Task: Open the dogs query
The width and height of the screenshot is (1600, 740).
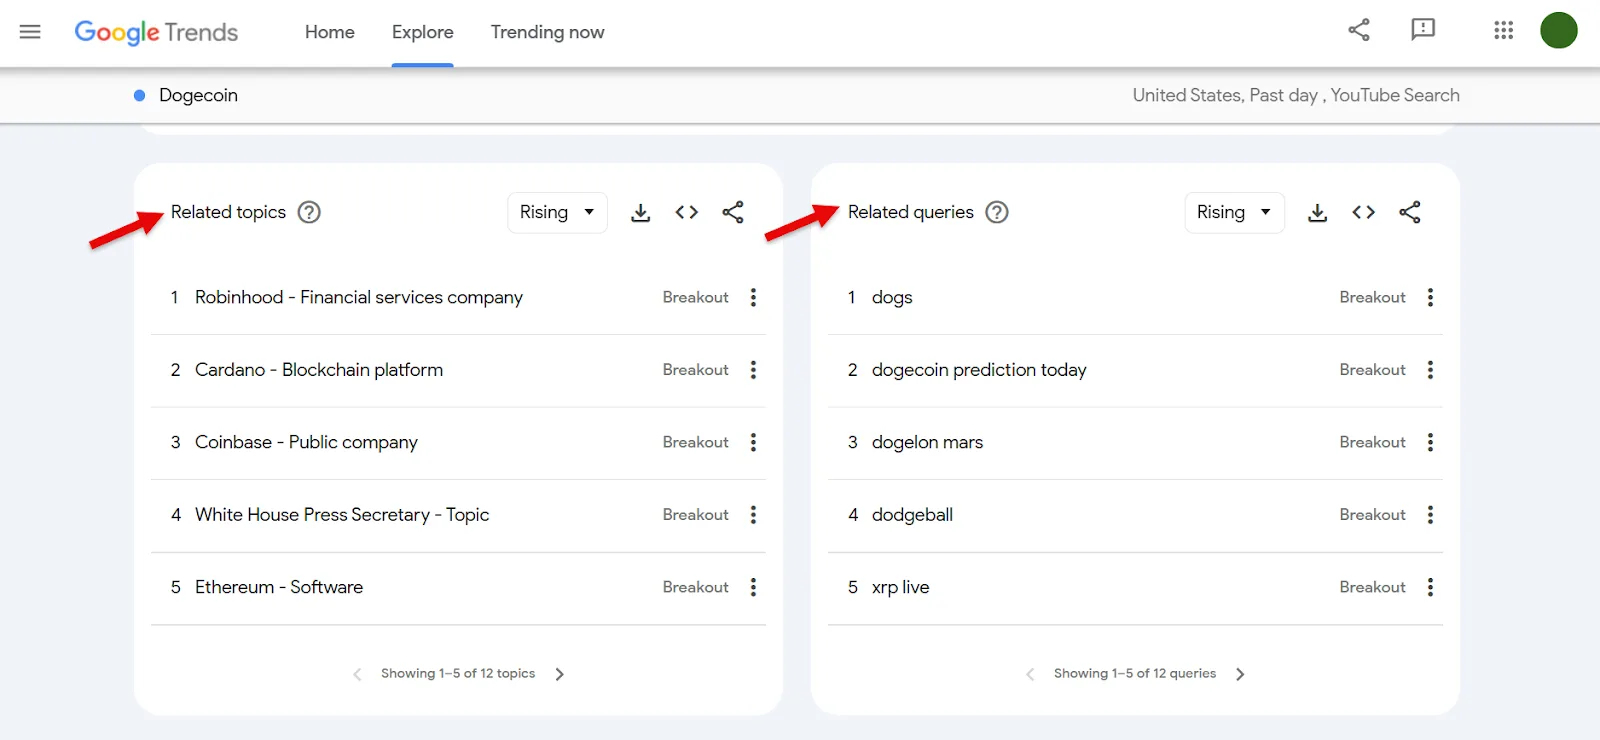Action: coord(892,298)
